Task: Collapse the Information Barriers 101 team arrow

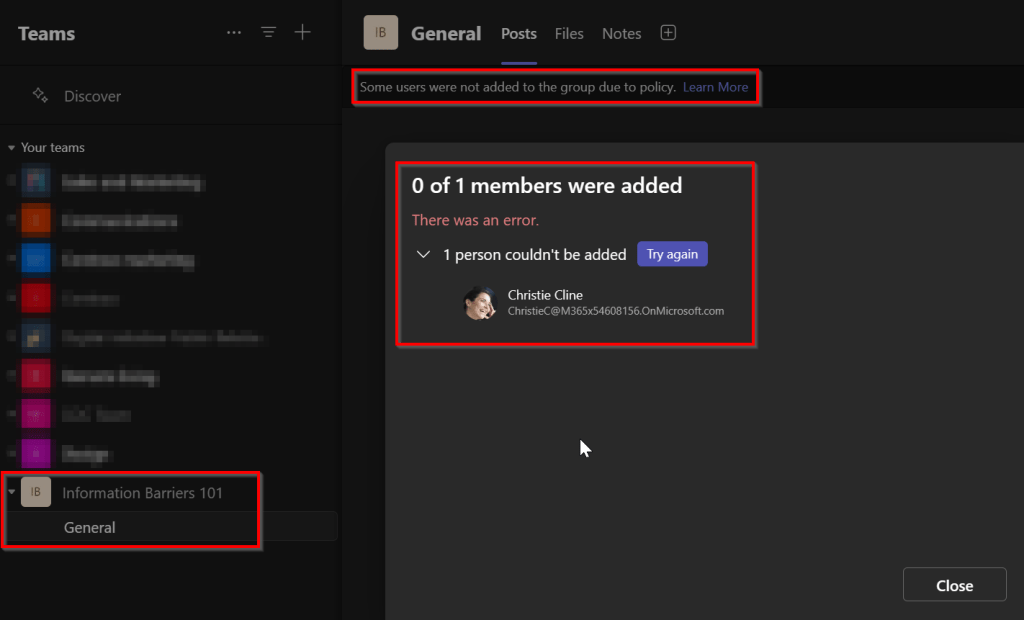Action: click(12, 492)
